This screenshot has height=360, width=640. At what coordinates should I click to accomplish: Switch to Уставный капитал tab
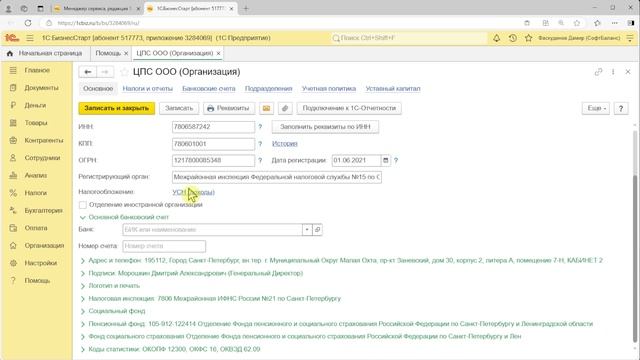click(x=393, y=89)
